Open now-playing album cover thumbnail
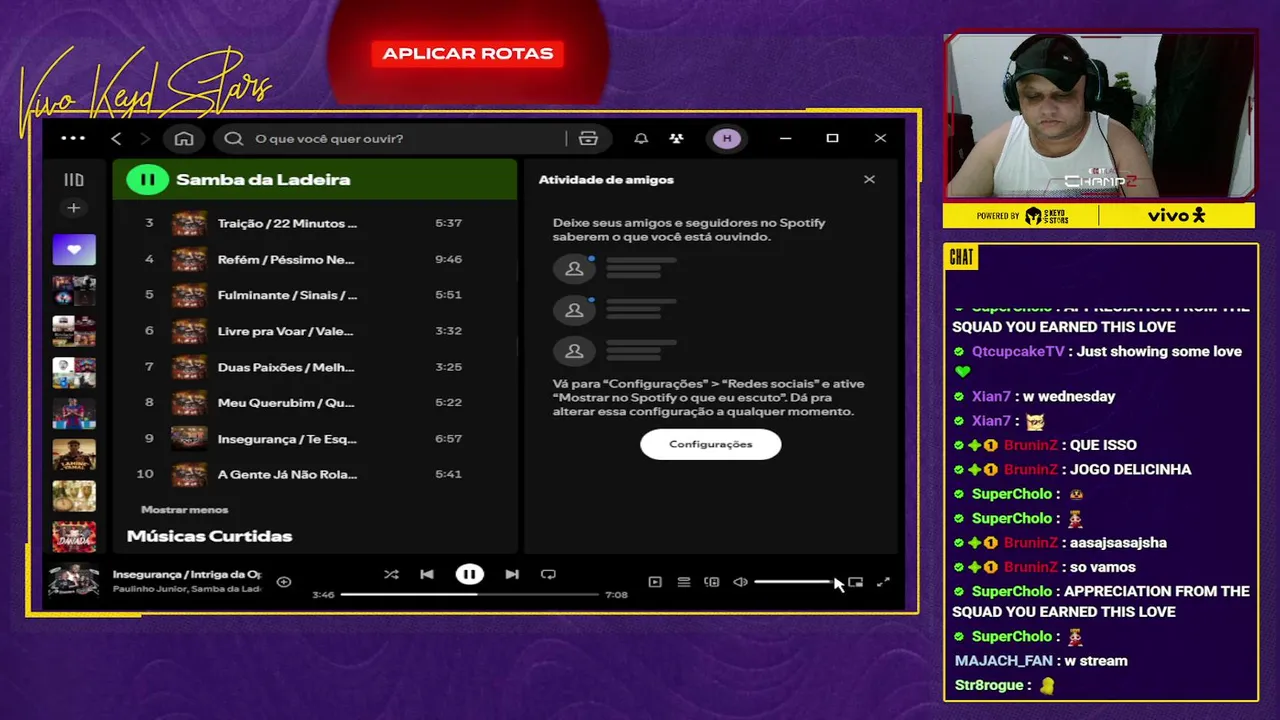This screenshot has width=1280, height=720. 74,581
